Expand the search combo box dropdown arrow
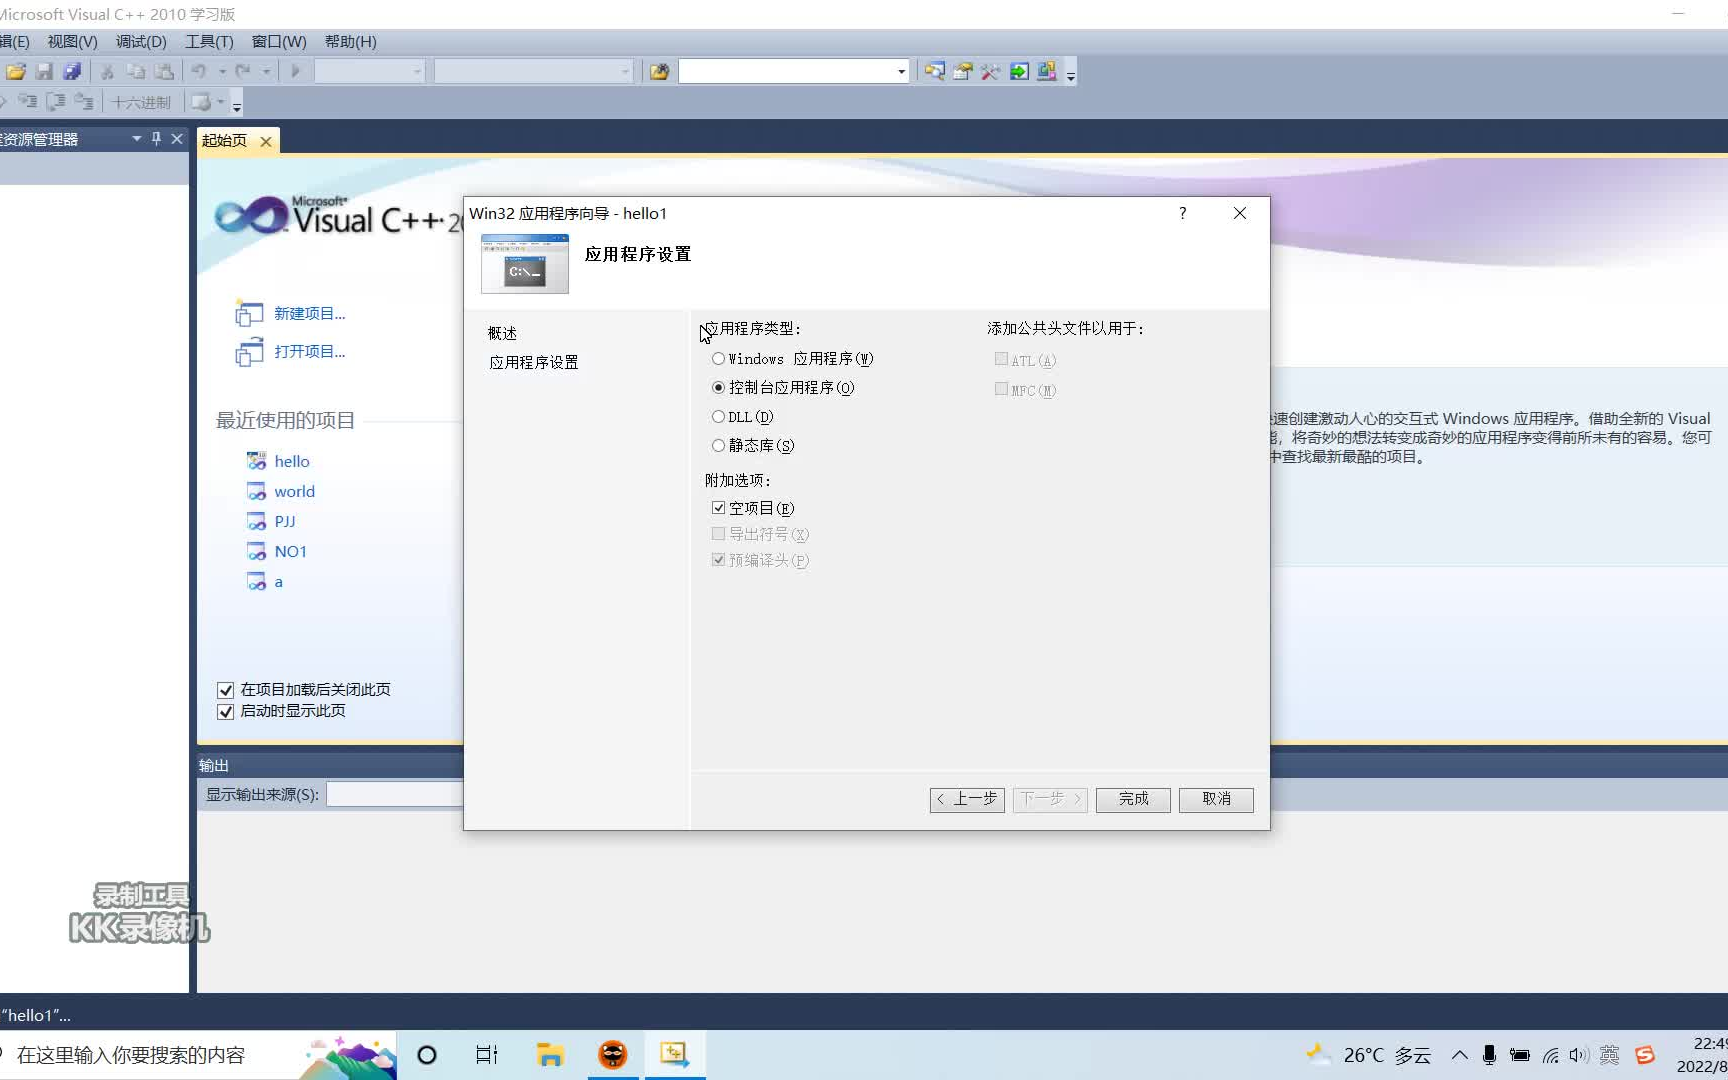 click(x=901, y=72)
